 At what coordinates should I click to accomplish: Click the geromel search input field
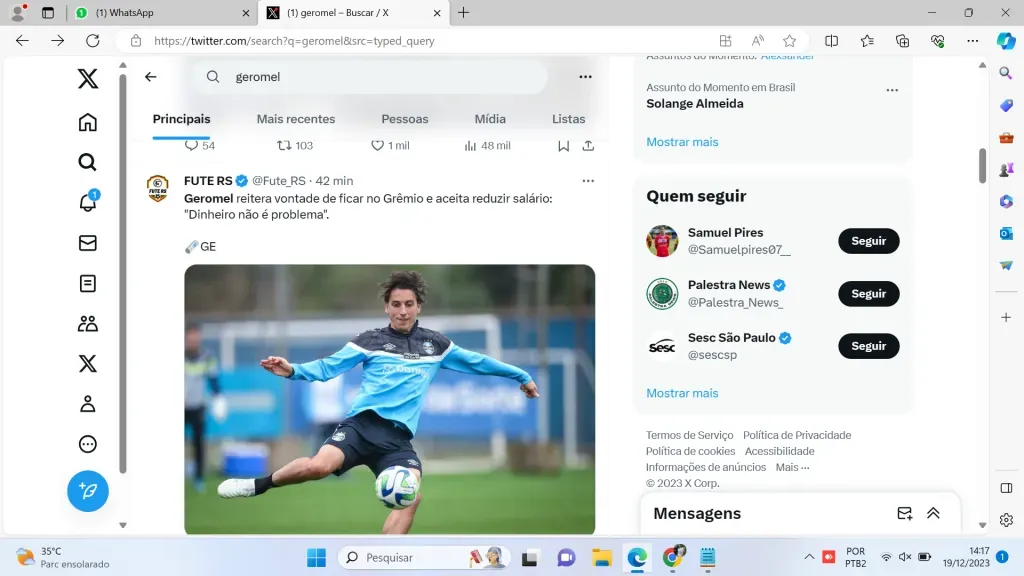click(380, 77)
